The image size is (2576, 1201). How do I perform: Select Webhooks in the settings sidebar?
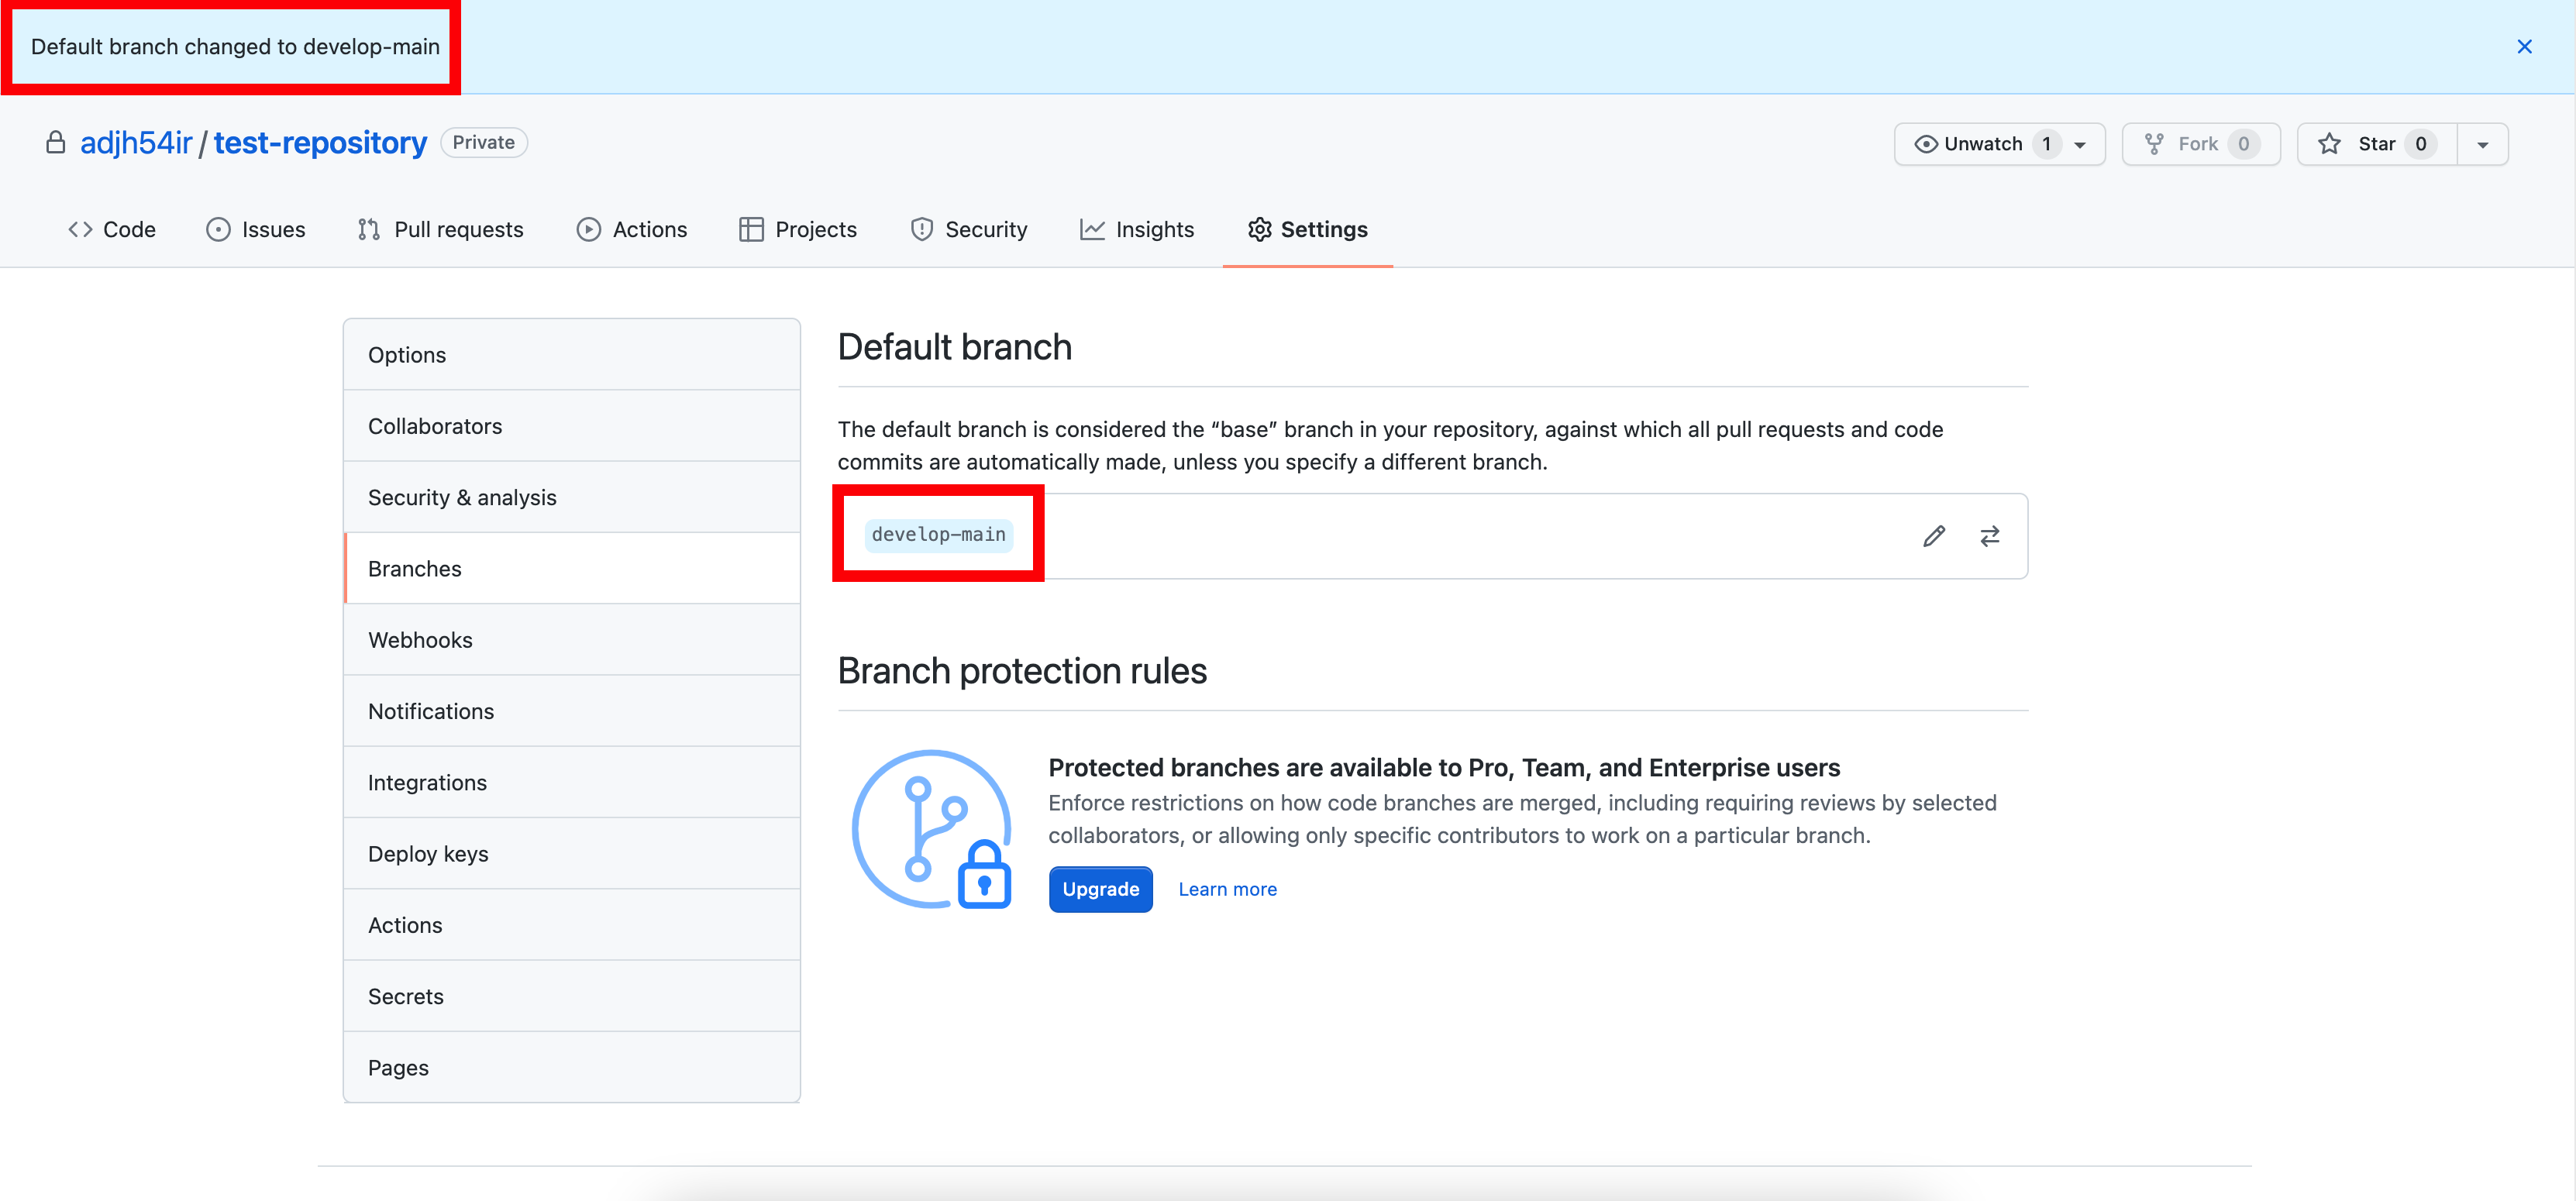[420, 640]
